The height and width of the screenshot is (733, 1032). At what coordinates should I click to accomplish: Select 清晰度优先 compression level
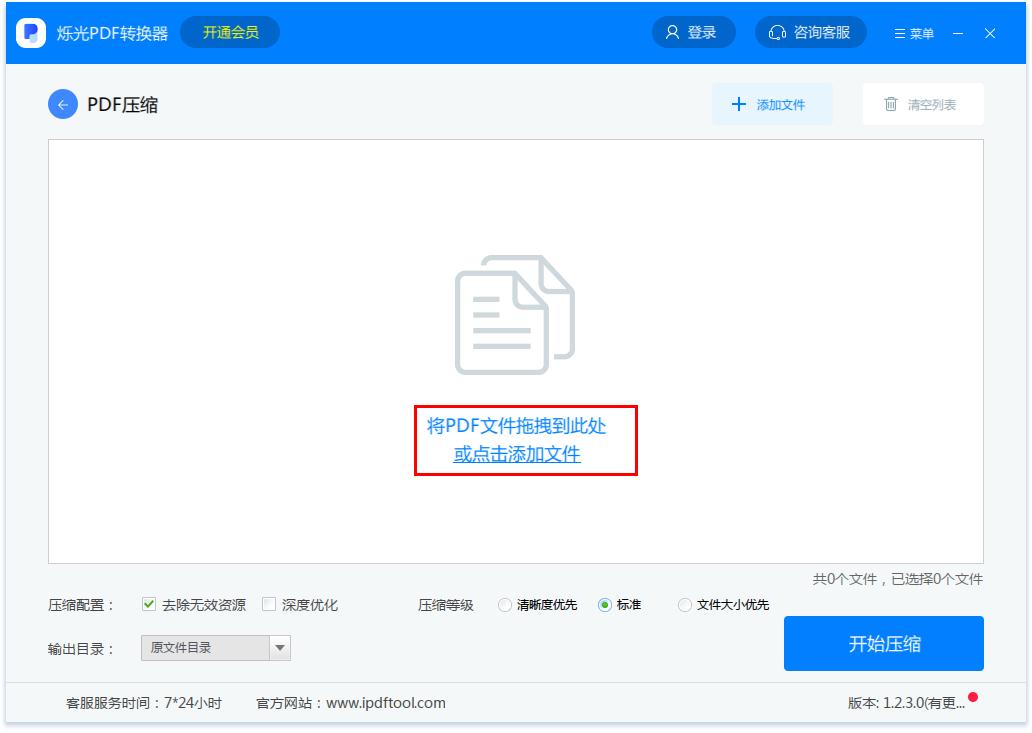505,604
